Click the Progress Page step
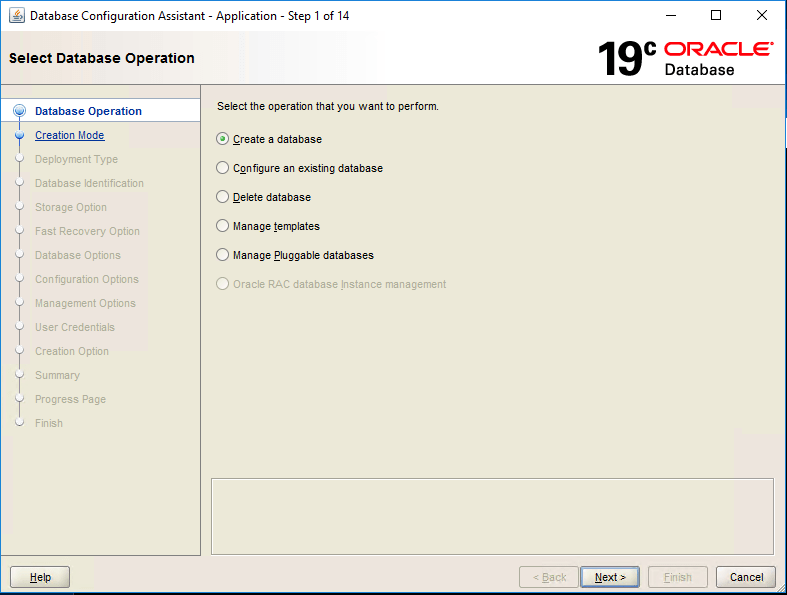787x595 pixels. [x=70, y=400]
